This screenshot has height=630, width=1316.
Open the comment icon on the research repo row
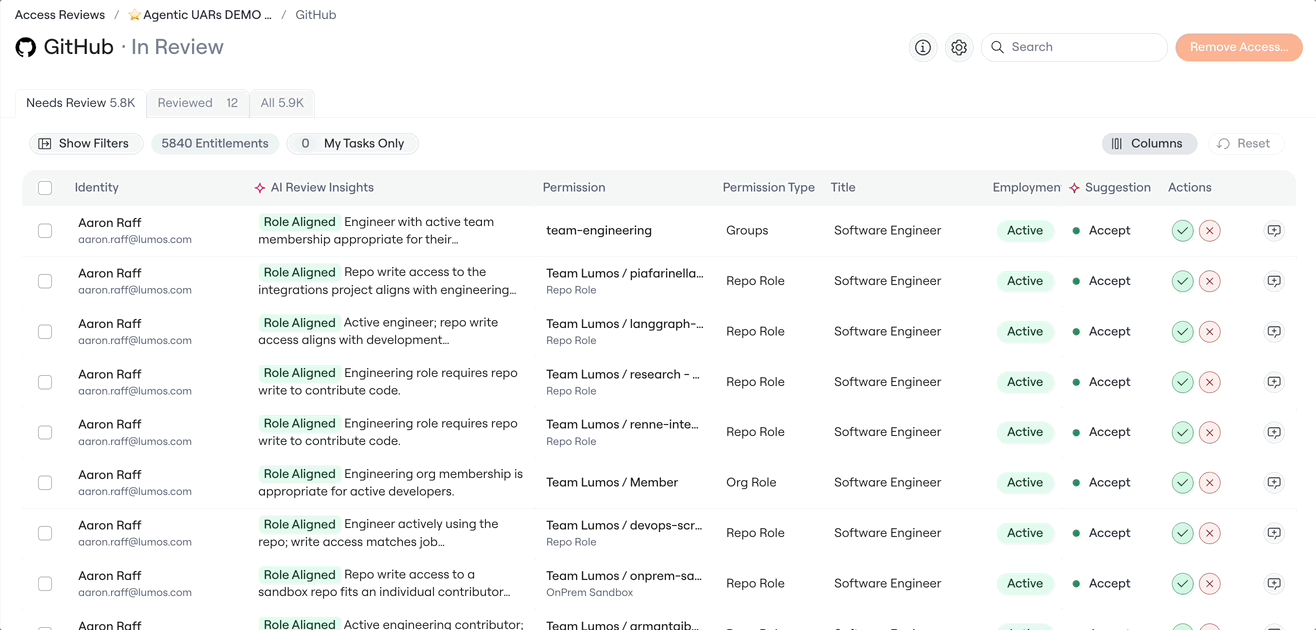pyautogui.click(x=1274, y=382)
